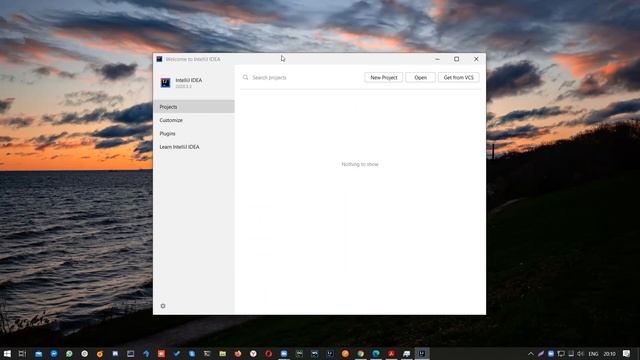Click the magnifier icon beside Search projects
This screenshot has width=640, height=360.
(245, 77)
